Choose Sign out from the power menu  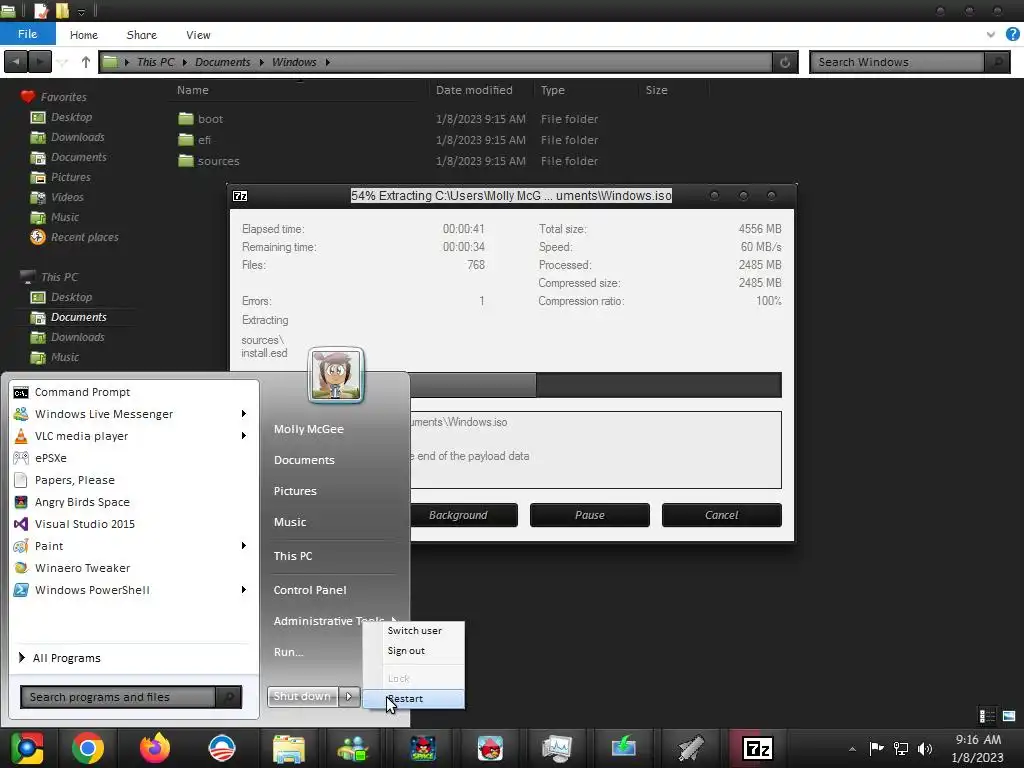coord(406,650)
